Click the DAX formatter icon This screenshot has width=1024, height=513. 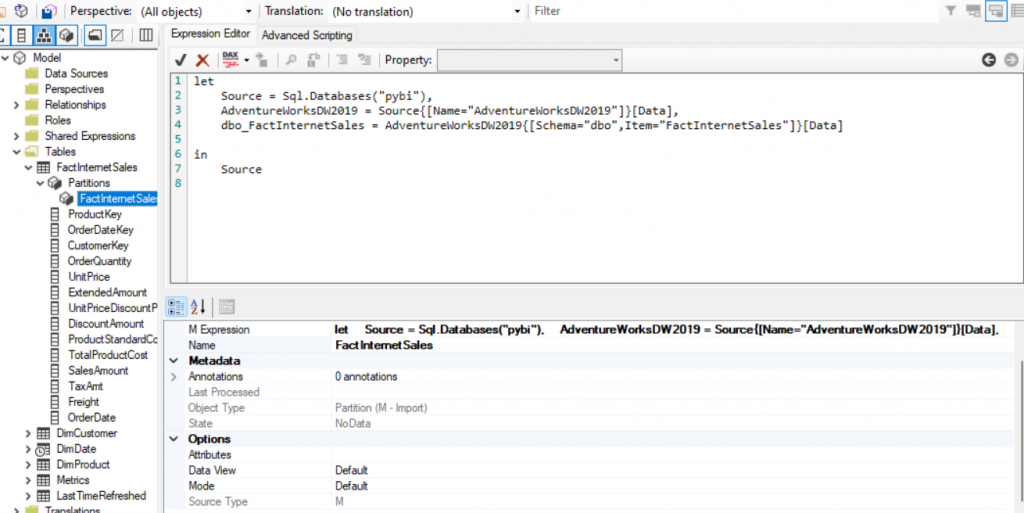230,60
